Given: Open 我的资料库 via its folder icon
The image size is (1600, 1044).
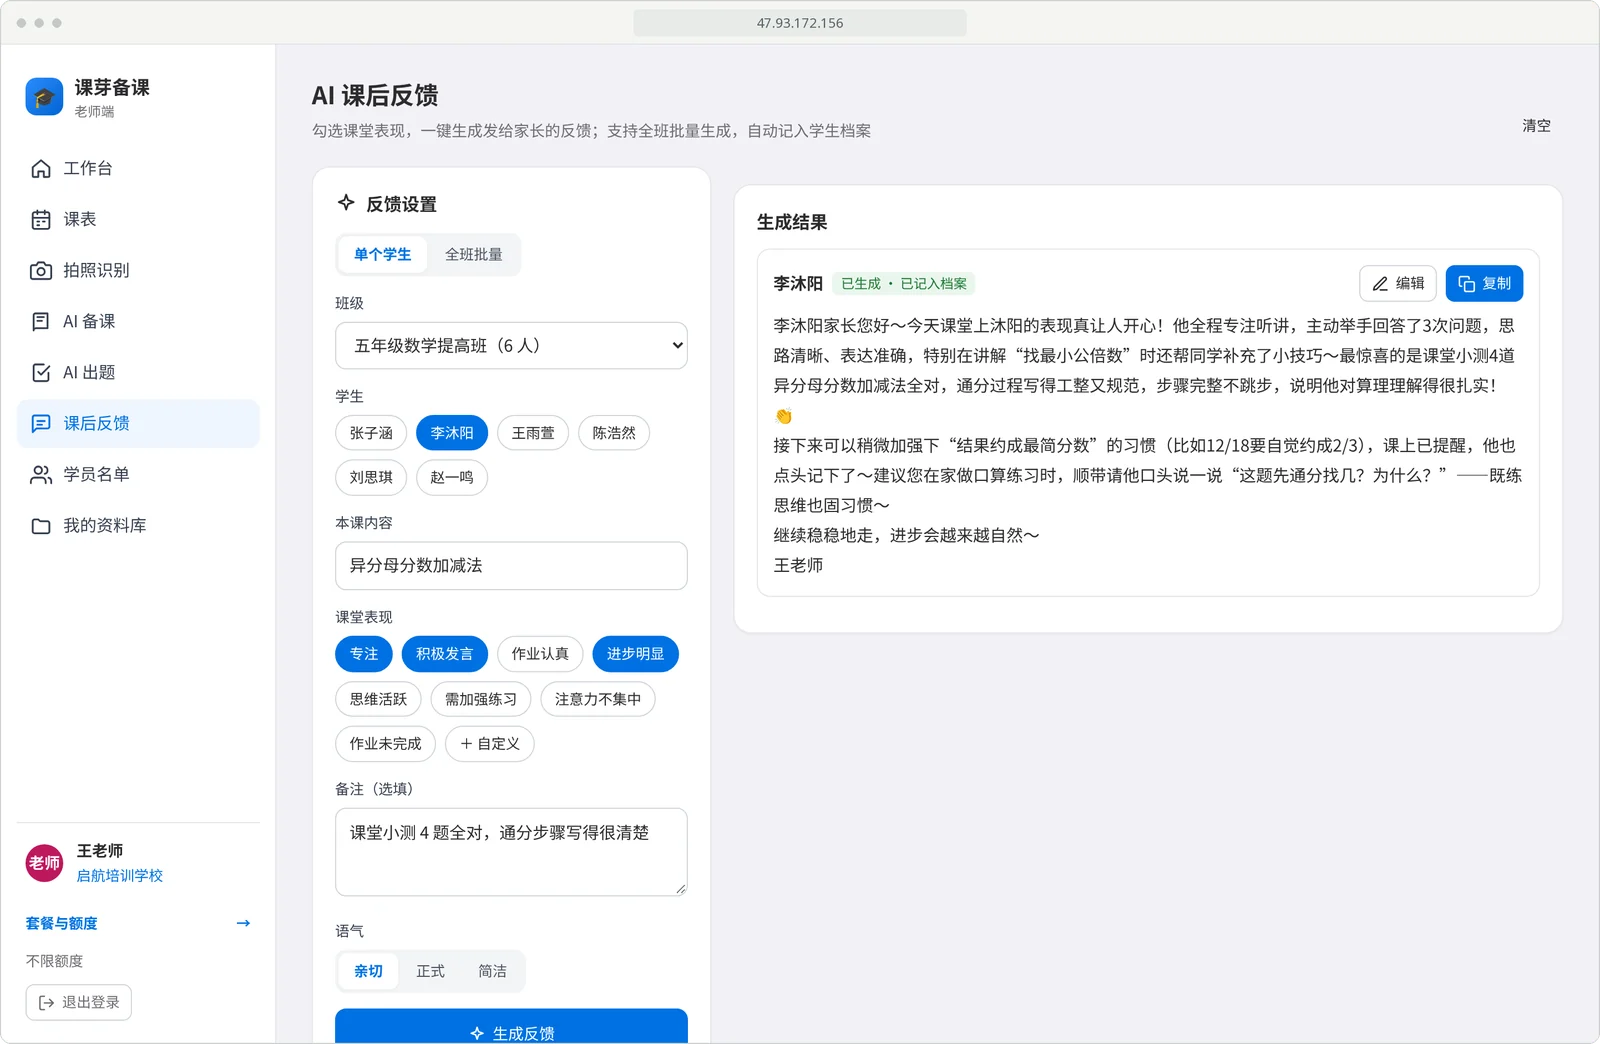Looking at the screenshot, I should click(x=41, y=525).
